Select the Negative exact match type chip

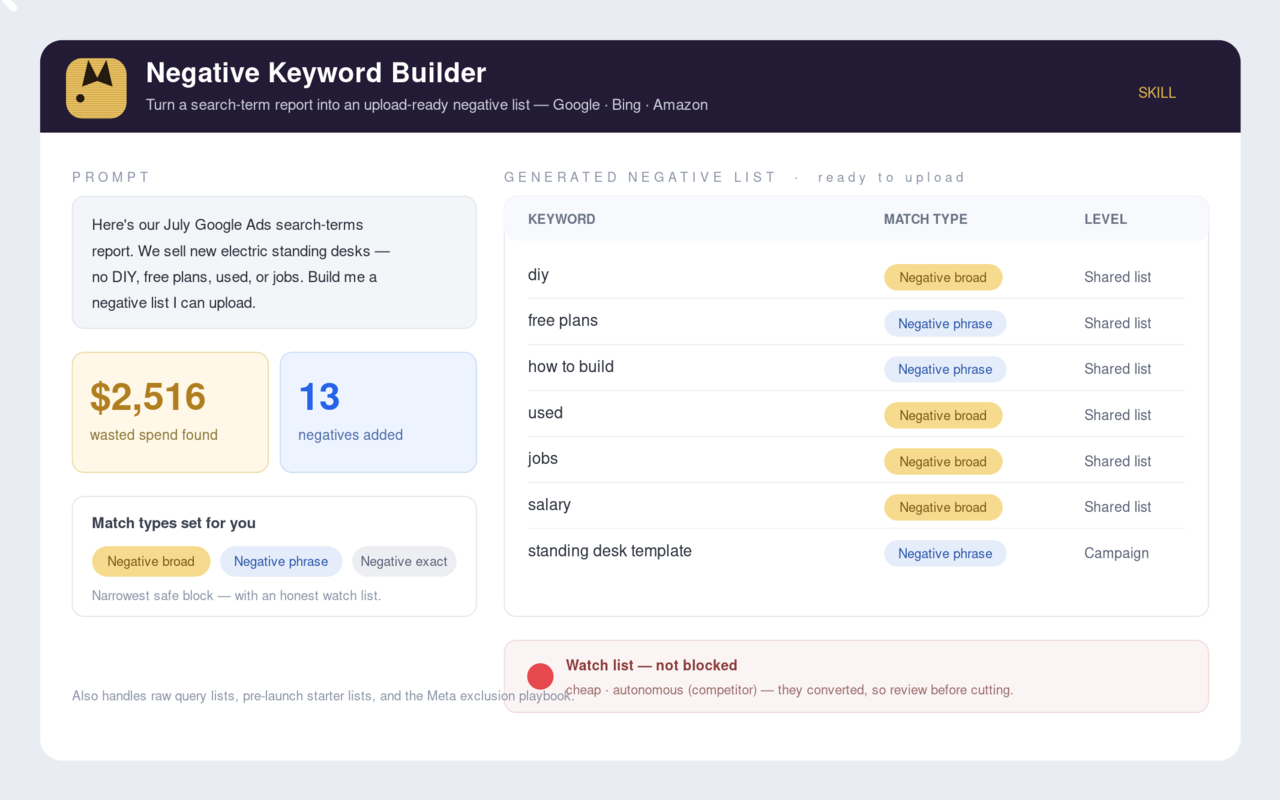tap(404, 561)
